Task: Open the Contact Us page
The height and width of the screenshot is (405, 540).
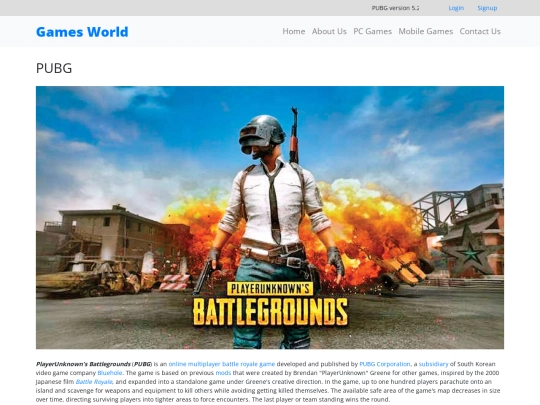Action: coord(480,31)
